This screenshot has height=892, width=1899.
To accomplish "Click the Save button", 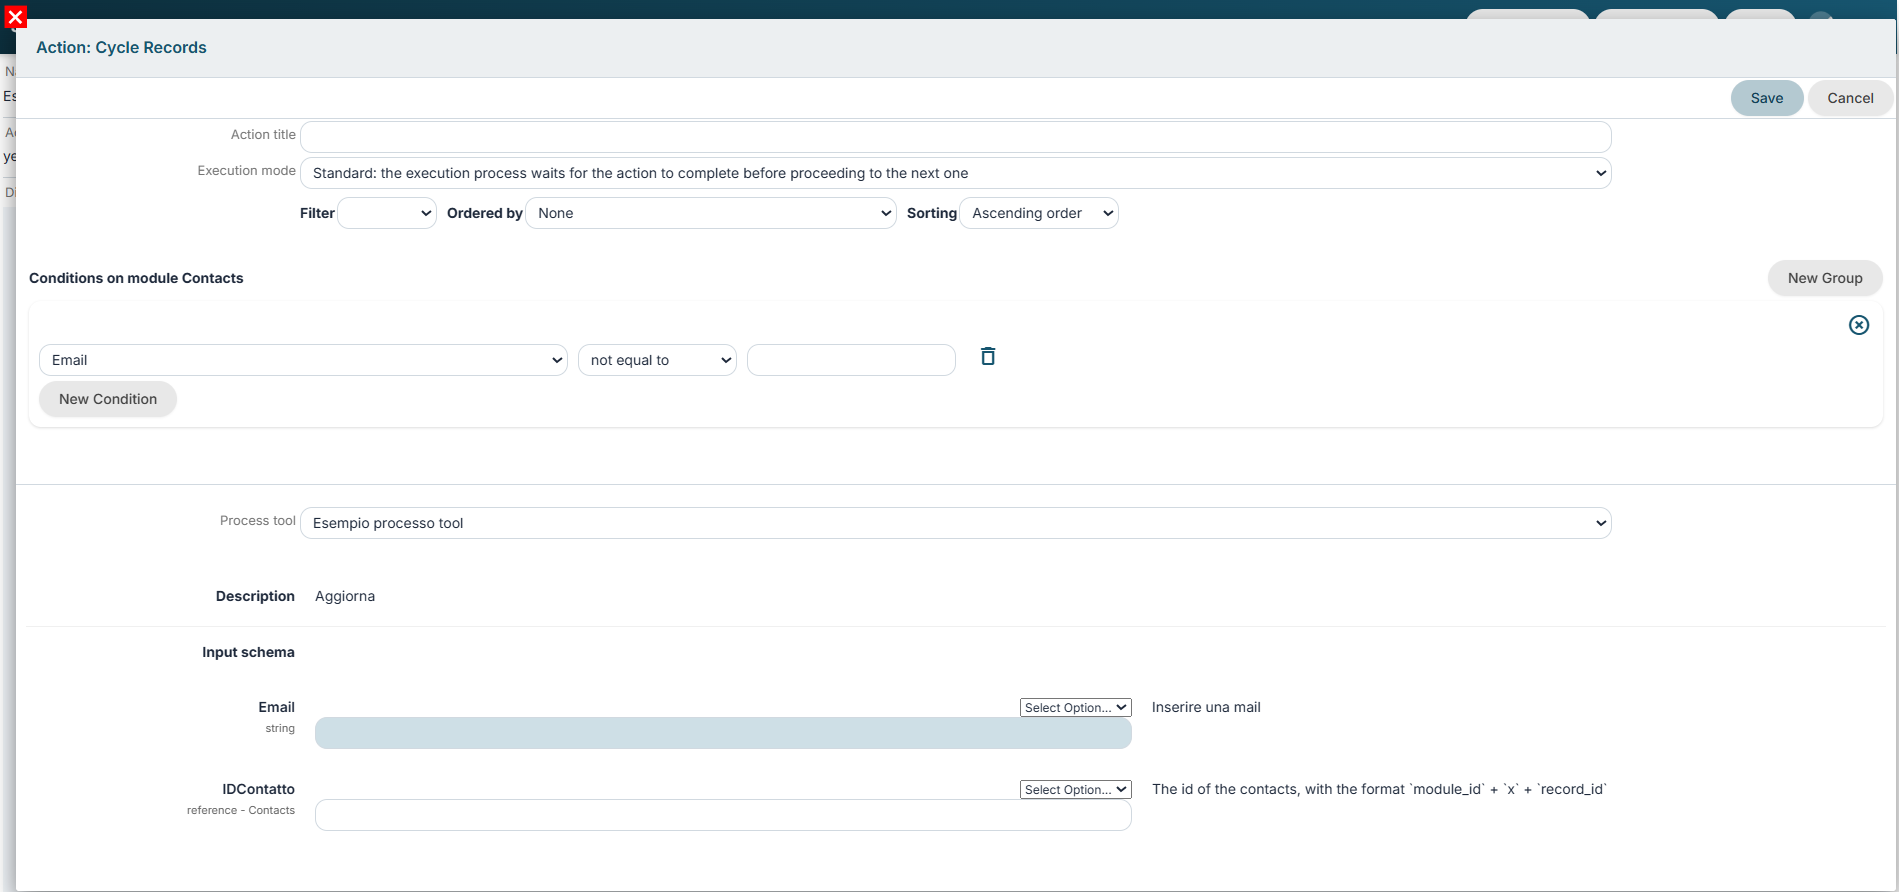I will pyautogui.click(x=1766, y=98).
